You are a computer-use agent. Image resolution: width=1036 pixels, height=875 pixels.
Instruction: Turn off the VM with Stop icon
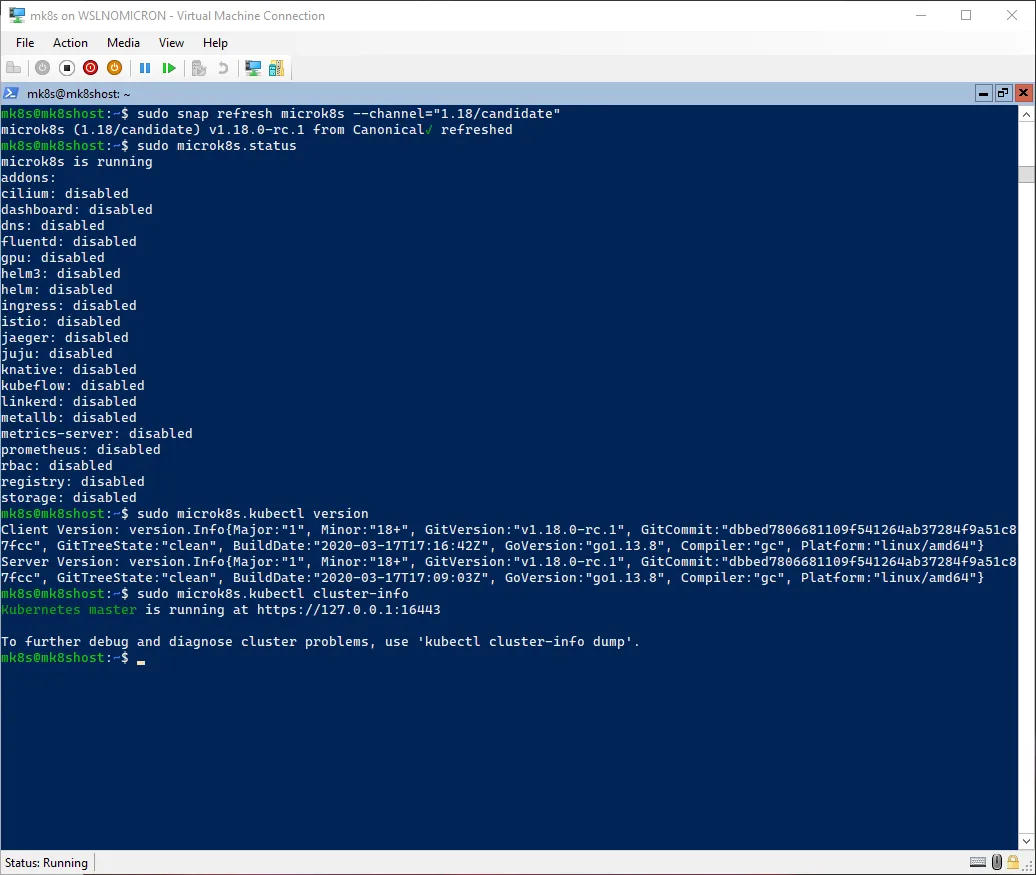click(67, 68)
